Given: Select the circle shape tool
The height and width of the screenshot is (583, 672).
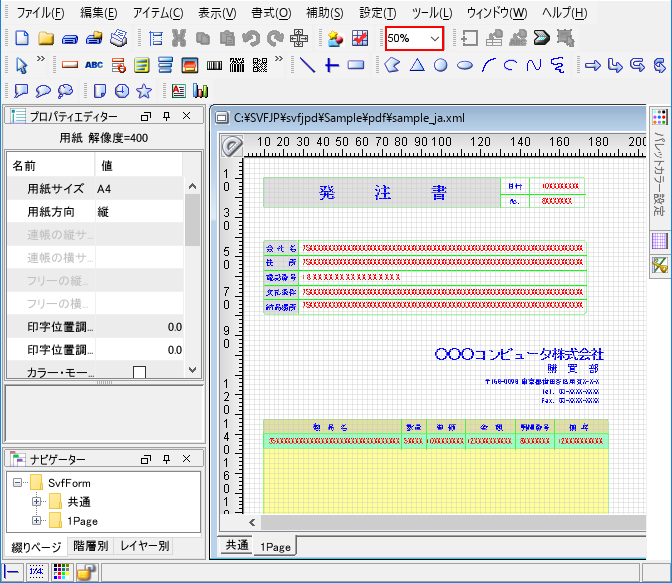Looking at the screenshot, I should [440, 65].
